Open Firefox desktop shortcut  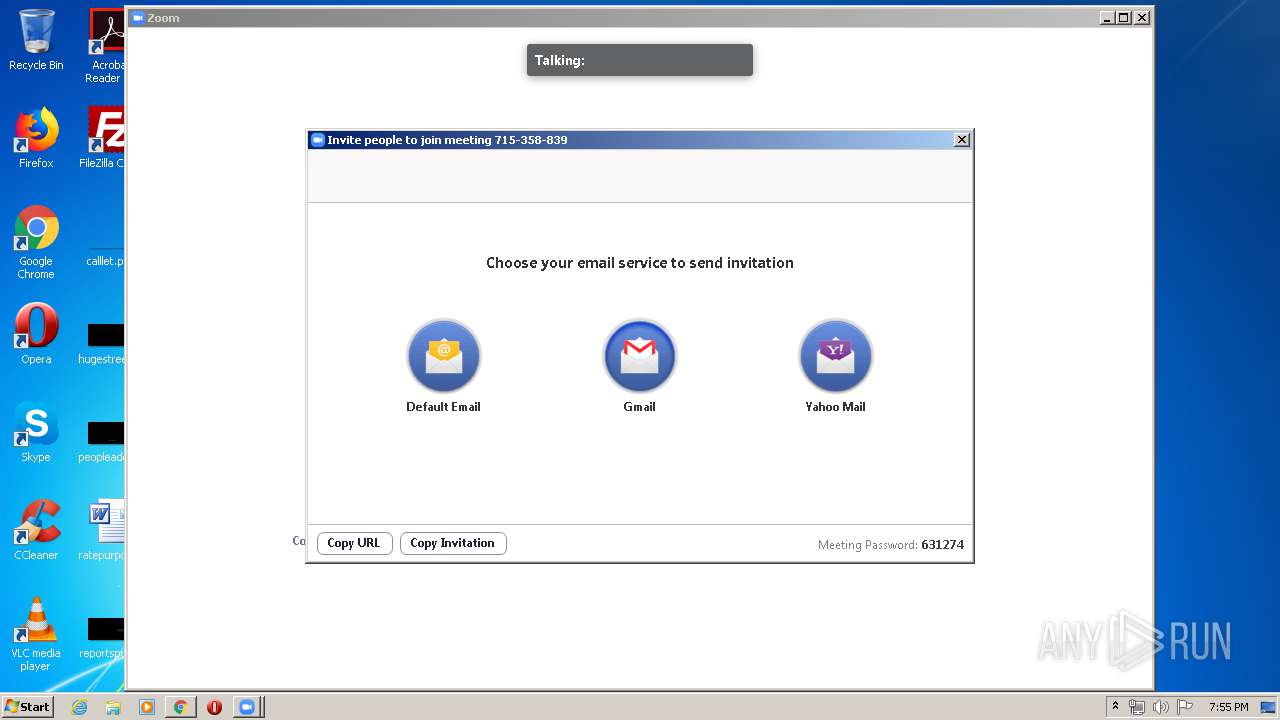click(36, 138)
